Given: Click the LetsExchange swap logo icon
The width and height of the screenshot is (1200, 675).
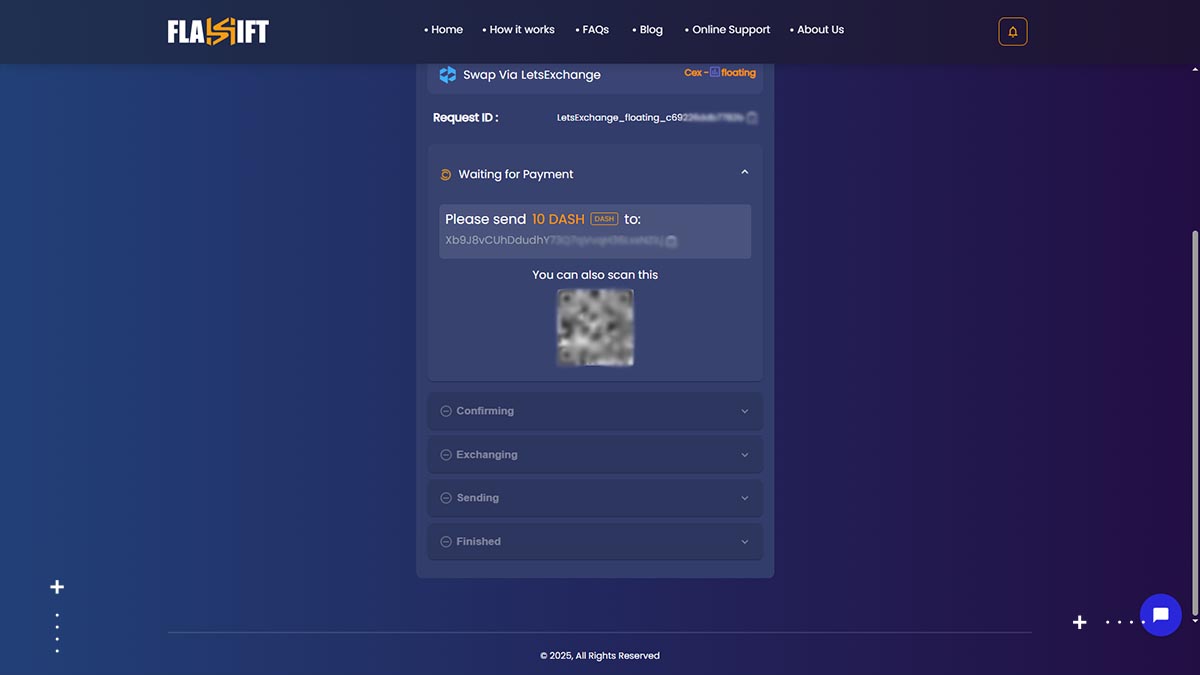Looking at the screenshot, I should (447, 74).
